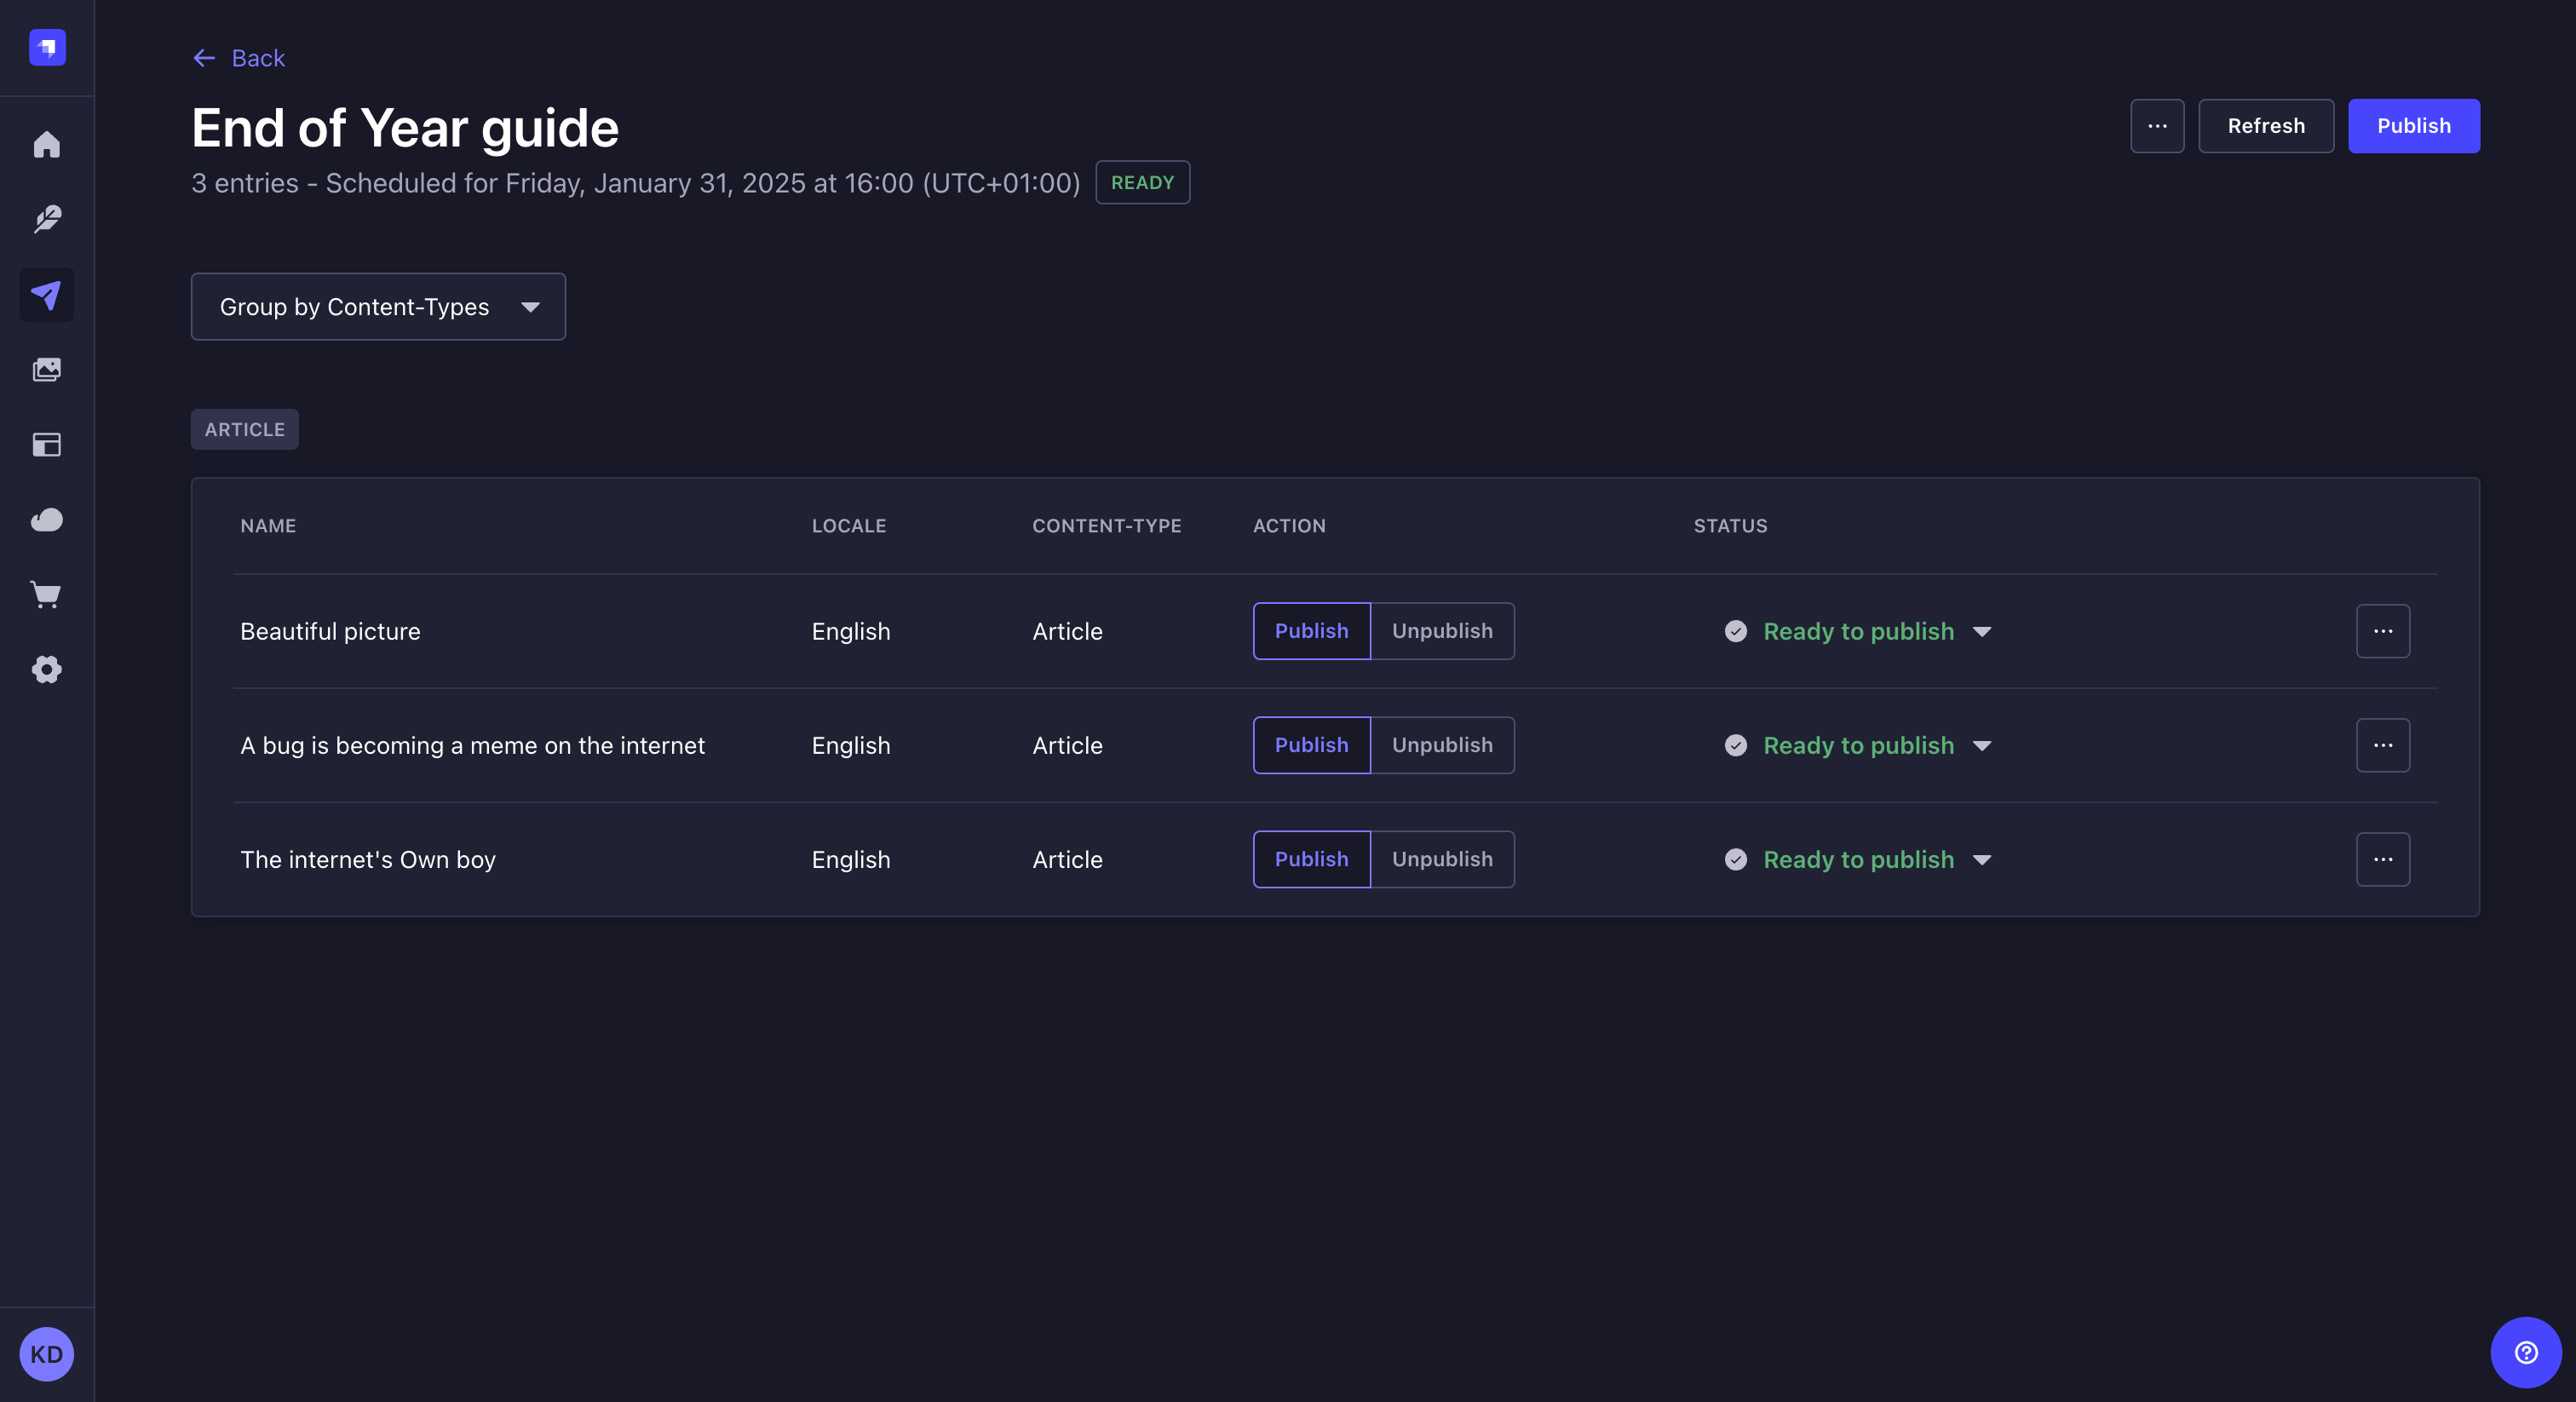
Task: Open the release more actions menu beside Refresh
Action: coord(2156,126)
